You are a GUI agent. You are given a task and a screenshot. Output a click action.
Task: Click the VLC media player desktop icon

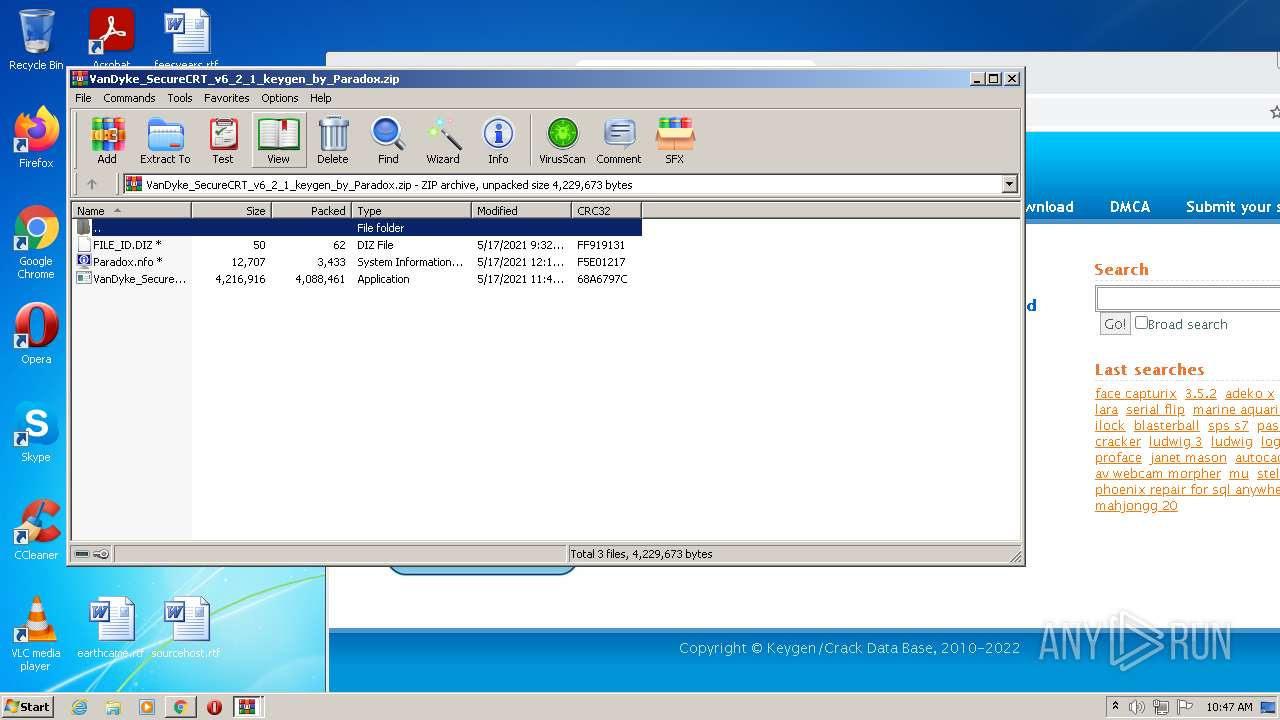pyautogui.click(x=36, y=635)
